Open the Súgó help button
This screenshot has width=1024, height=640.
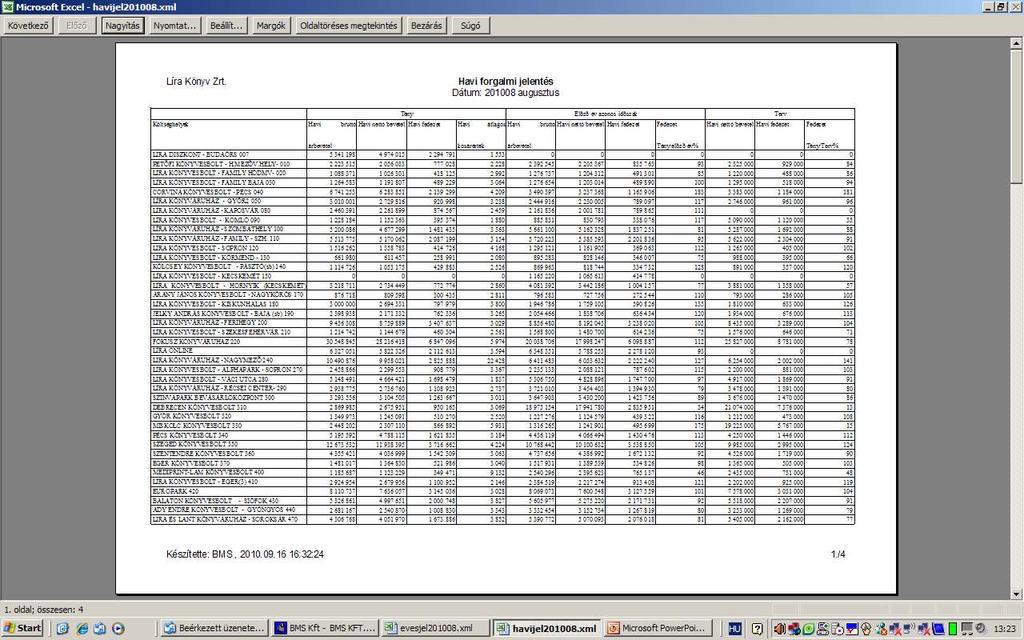click(470, 25)
